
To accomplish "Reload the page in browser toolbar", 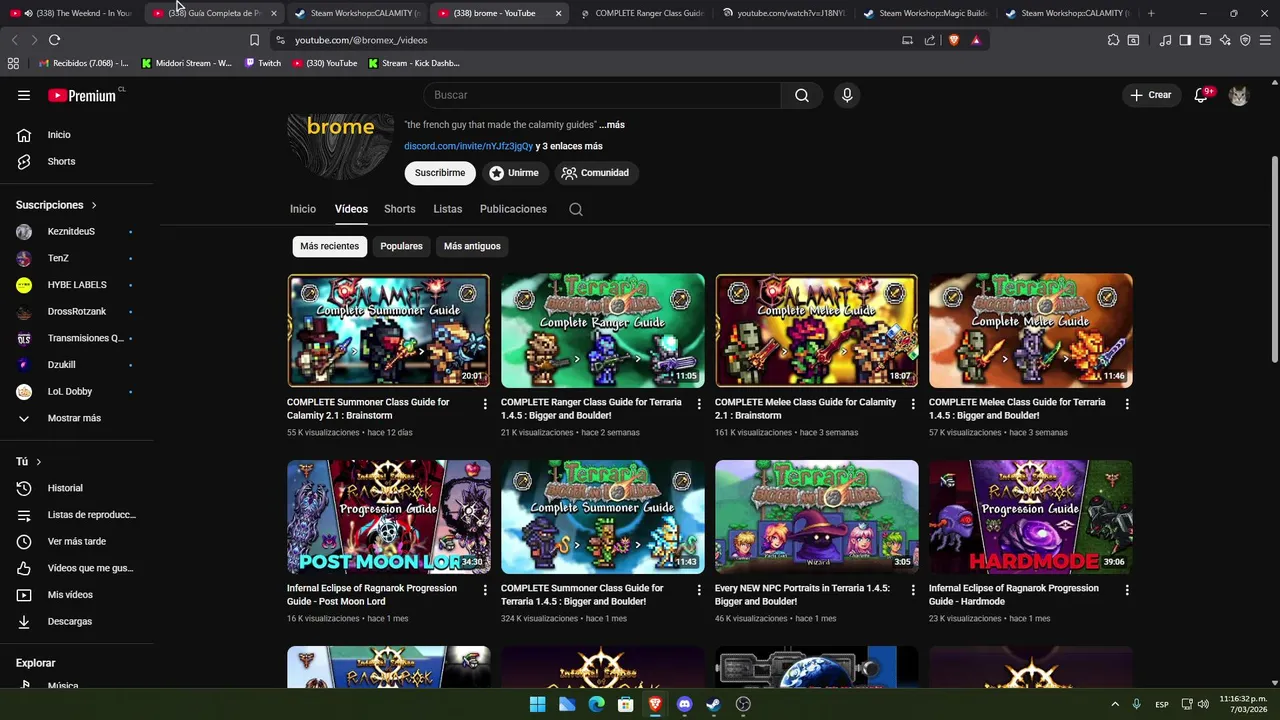I will [54, 40].
